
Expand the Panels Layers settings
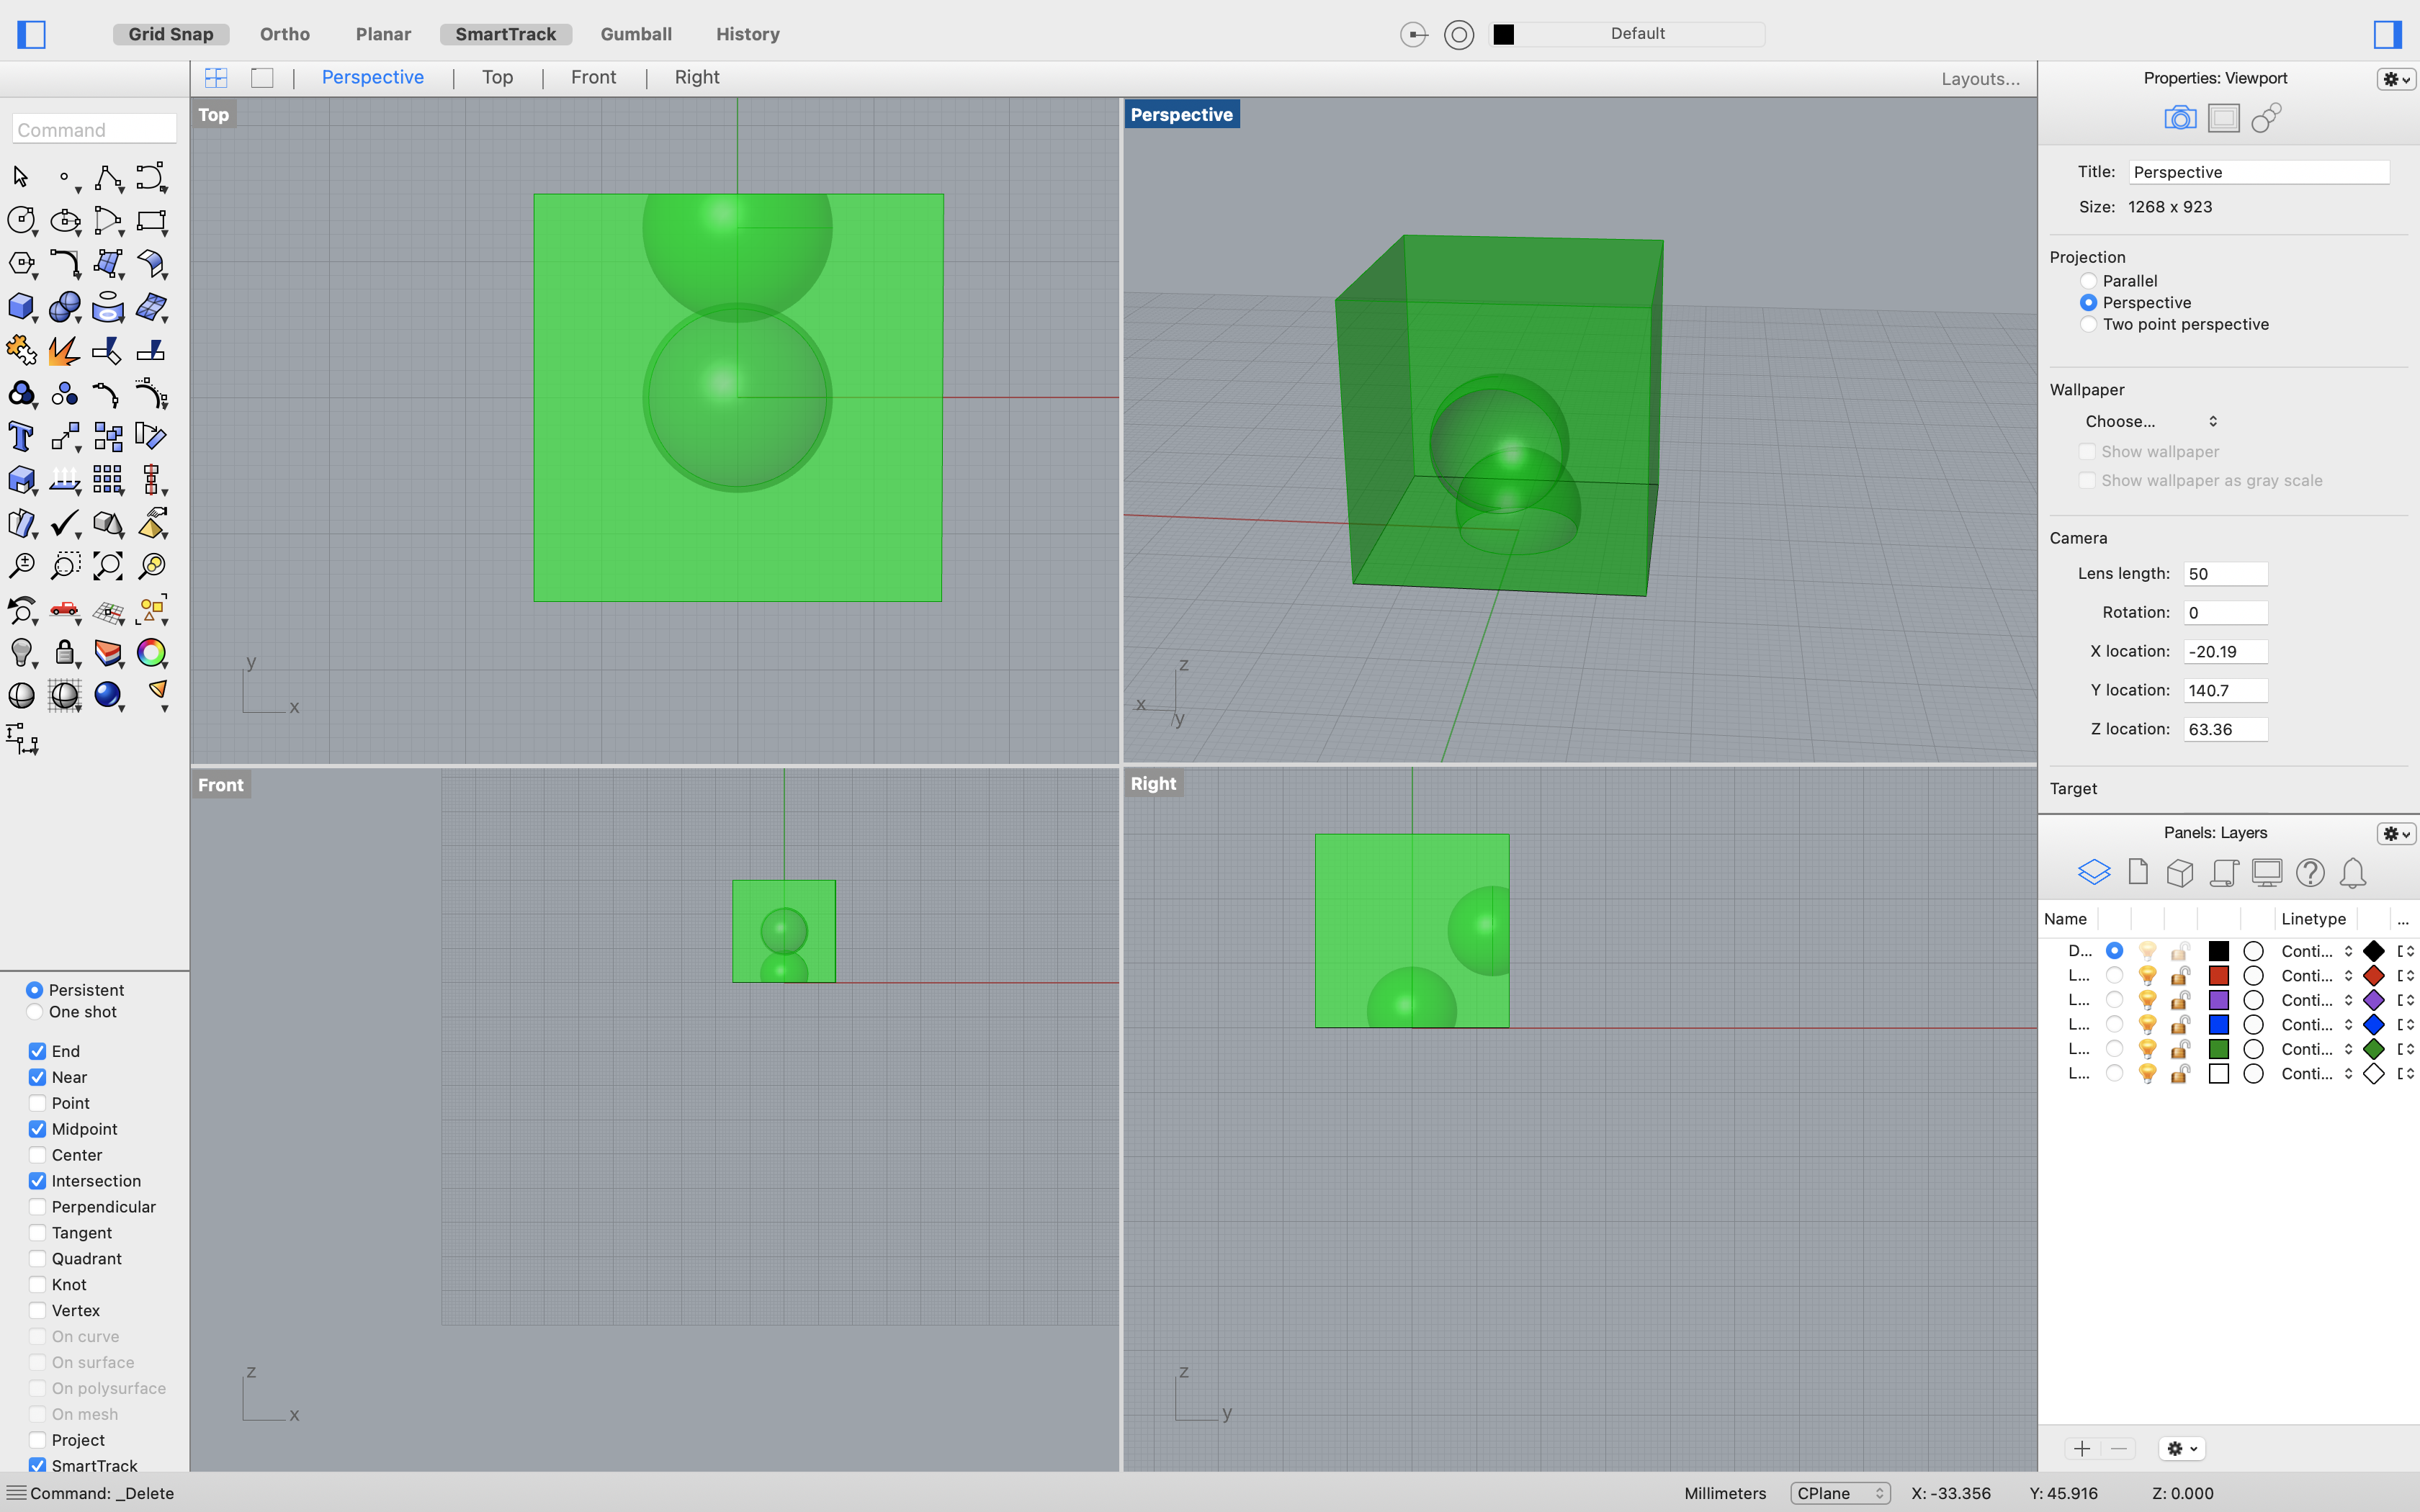[x=2396, y=832]
